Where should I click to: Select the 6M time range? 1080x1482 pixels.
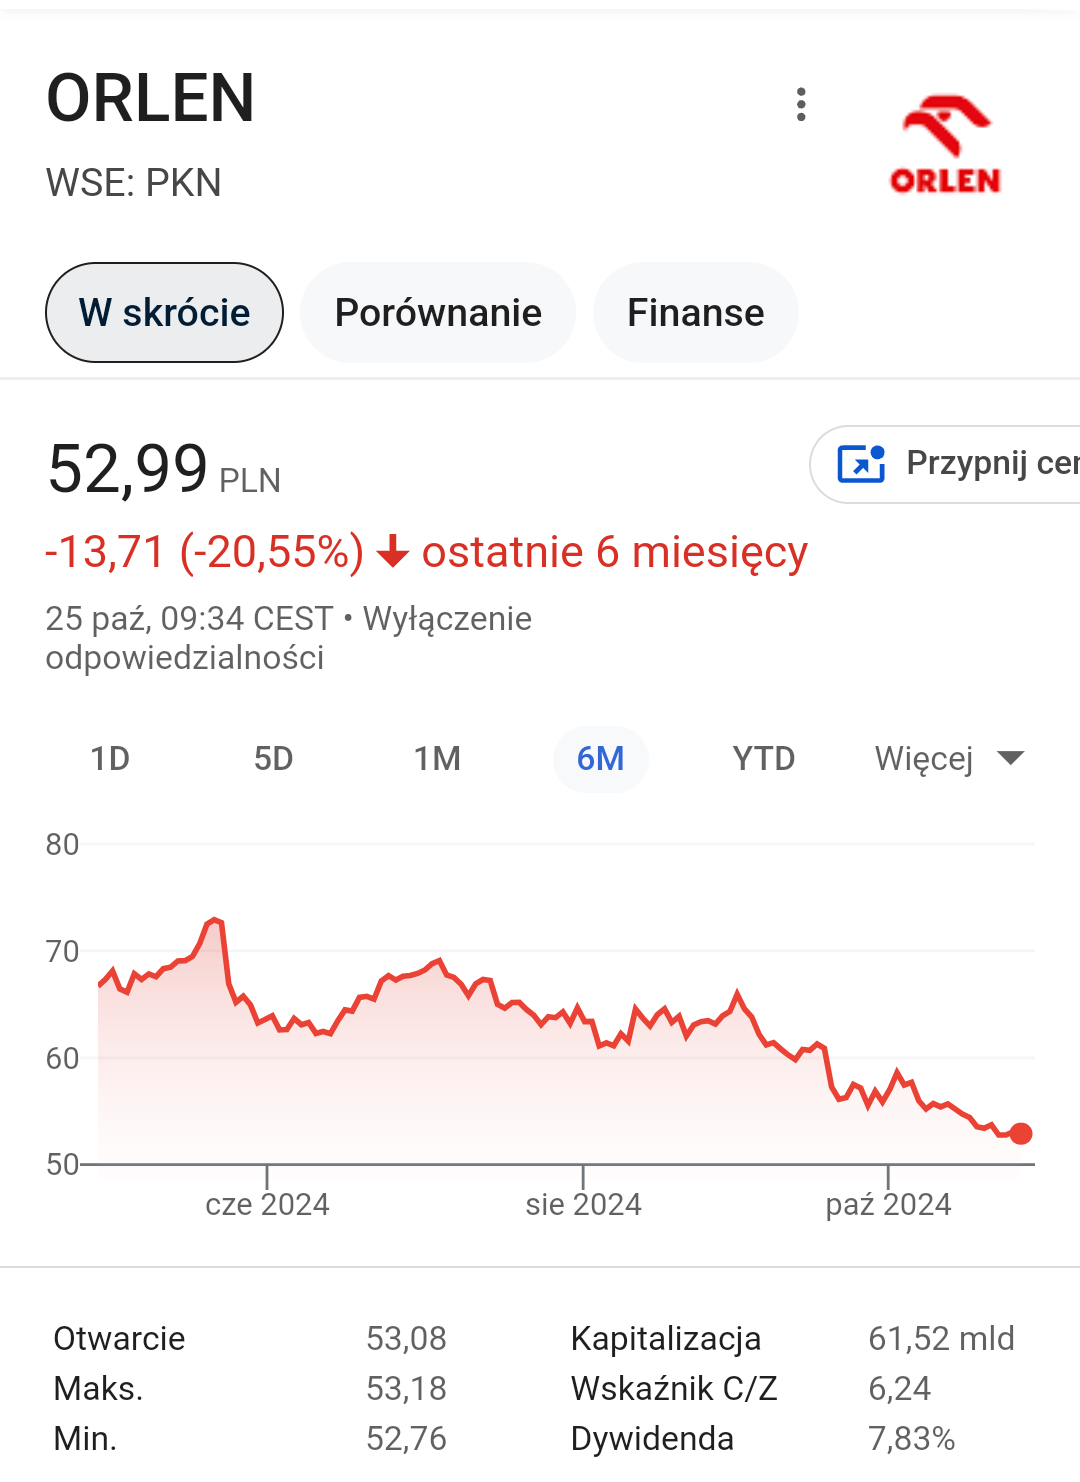(x=600, y=759)
